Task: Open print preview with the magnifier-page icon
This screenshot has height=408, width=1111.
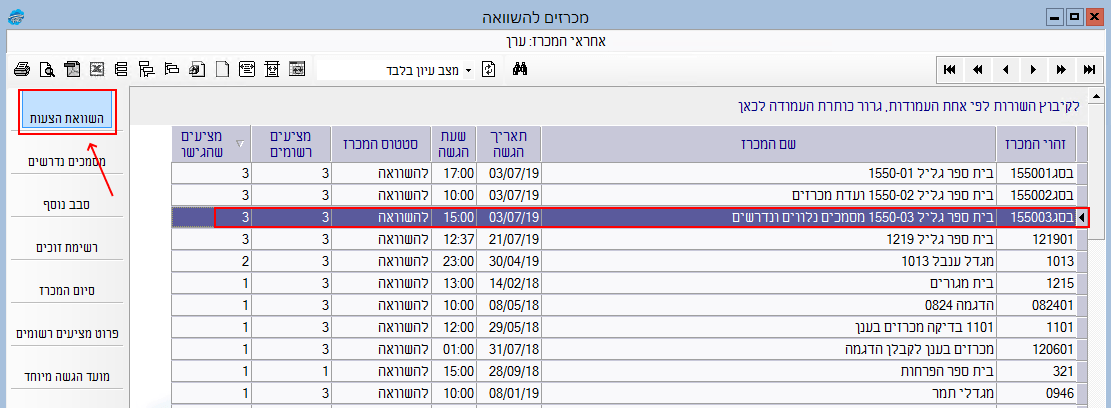Action: point(46,69)
